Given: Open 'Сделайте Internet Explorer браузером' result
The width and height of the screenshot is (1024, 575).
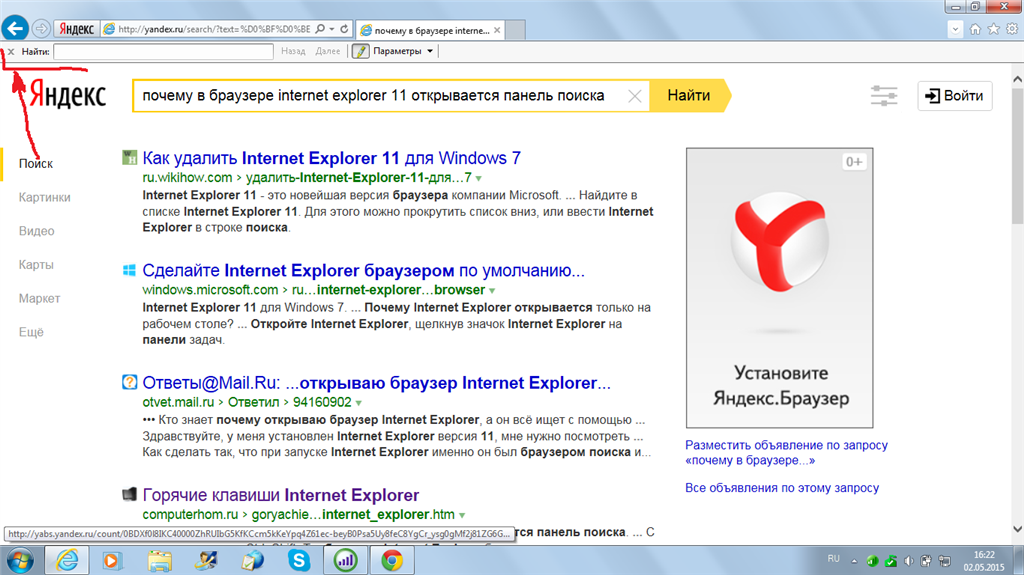Looking at the screenshot, I should [363, 271].
